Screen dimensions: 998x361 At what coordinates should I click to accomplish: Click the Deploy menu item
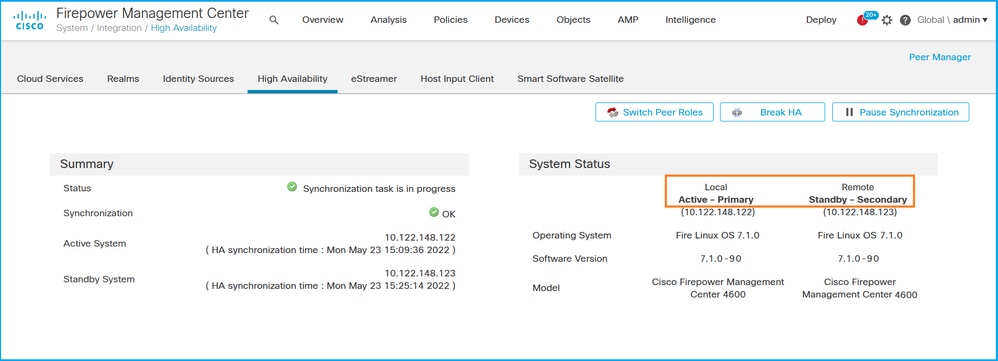(x=821, y=20)
